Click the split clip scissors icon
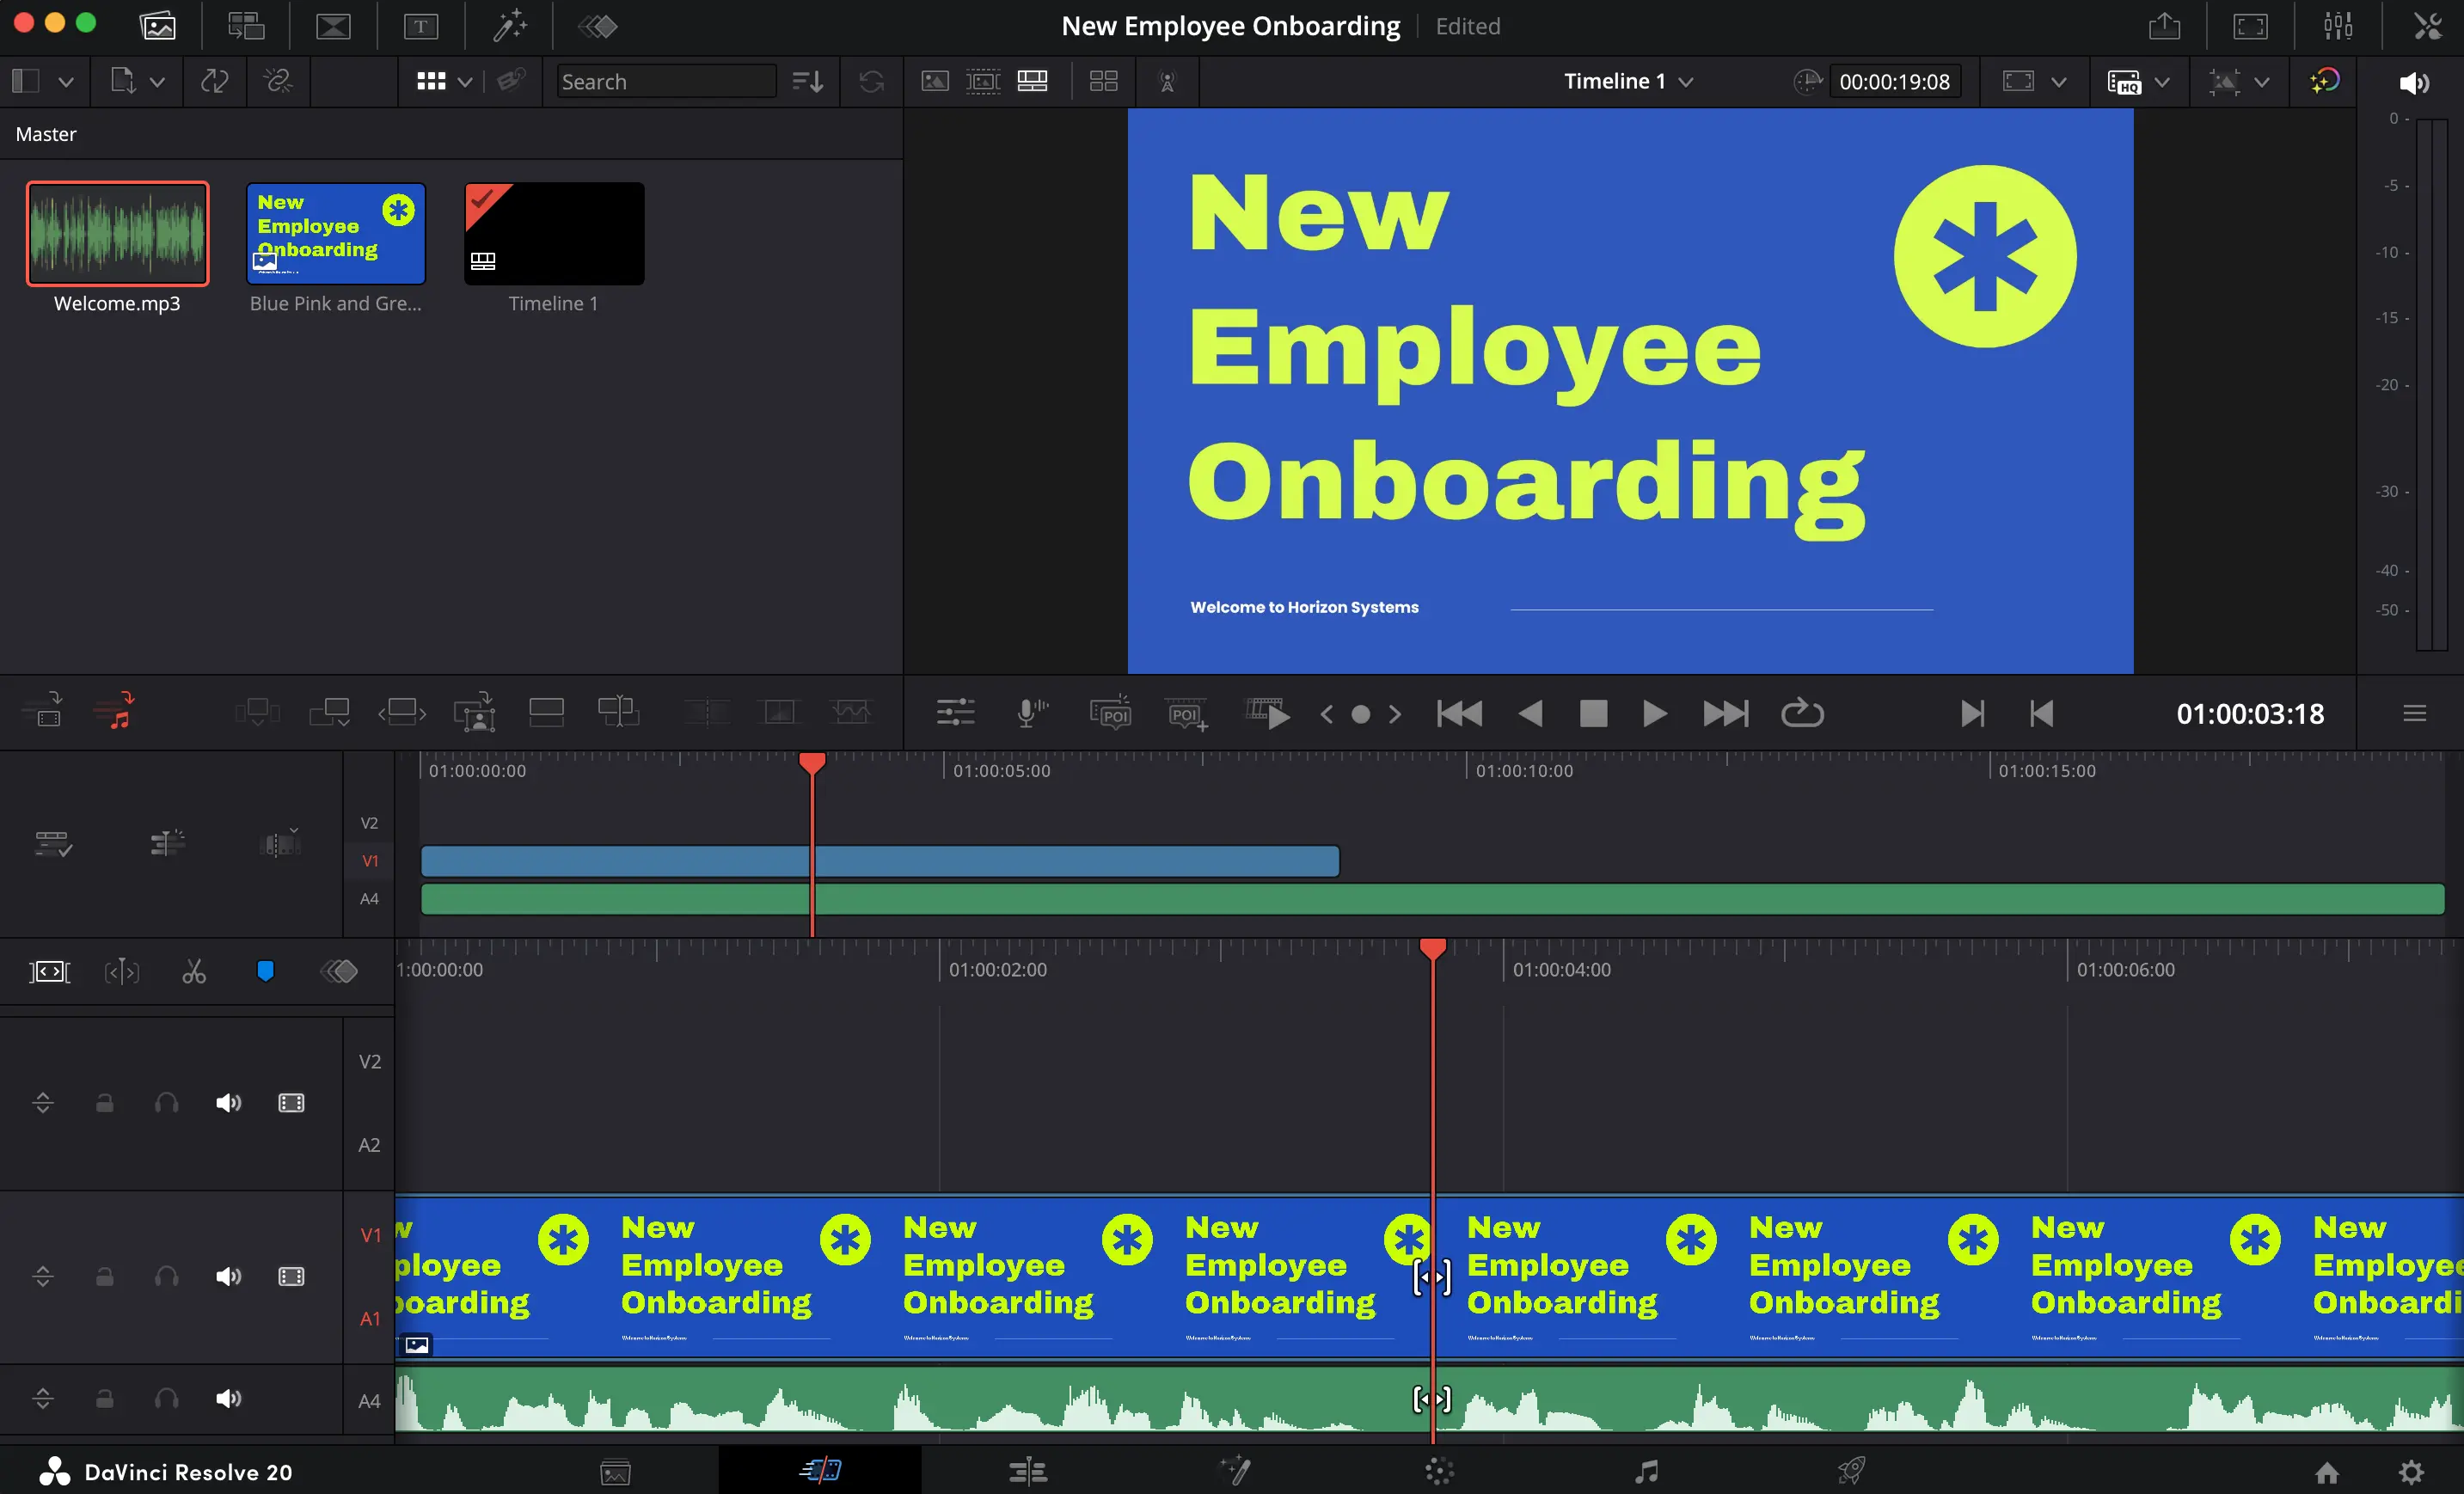2464x1494 pixels. click(x=194, y=971)
